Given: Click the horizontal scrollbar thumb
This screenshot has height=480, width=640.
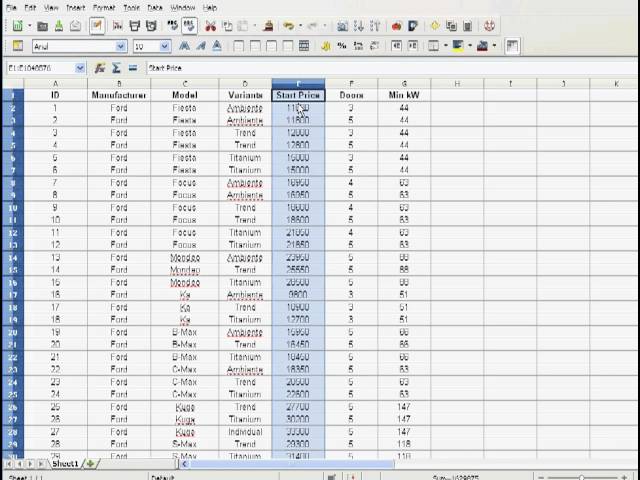Looking at the screenshot, I should 292,464.
